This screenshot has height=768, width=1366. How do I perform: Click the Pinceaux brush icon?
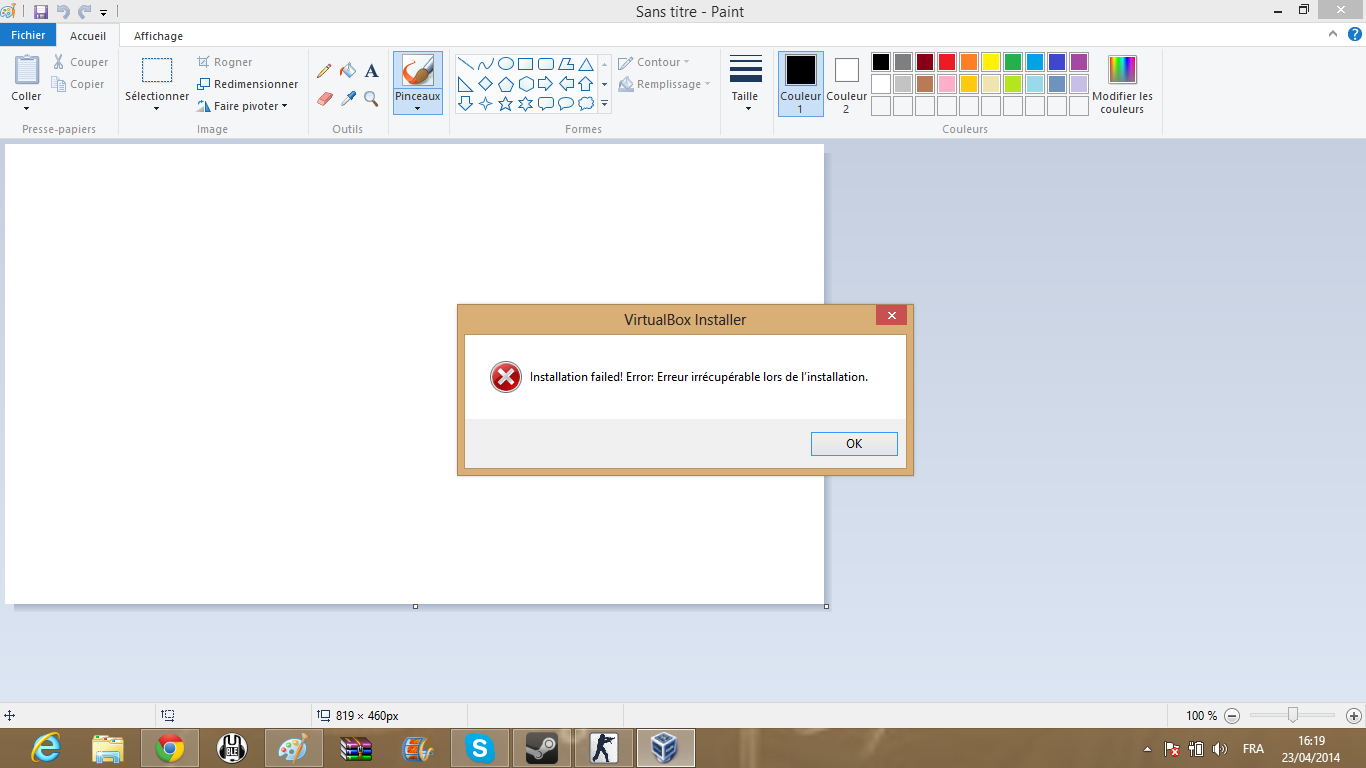[x=417, y=71]
